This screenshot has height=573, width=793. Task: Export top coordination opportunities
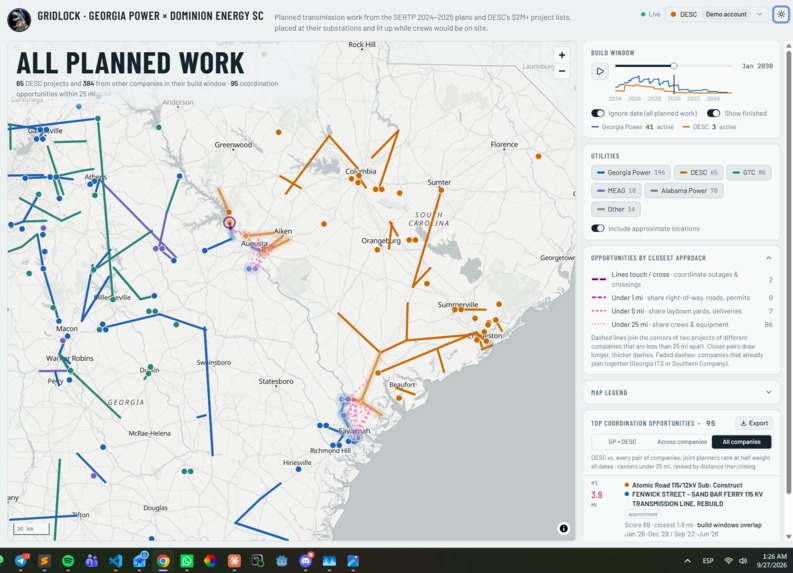click(x=754, y=423)
